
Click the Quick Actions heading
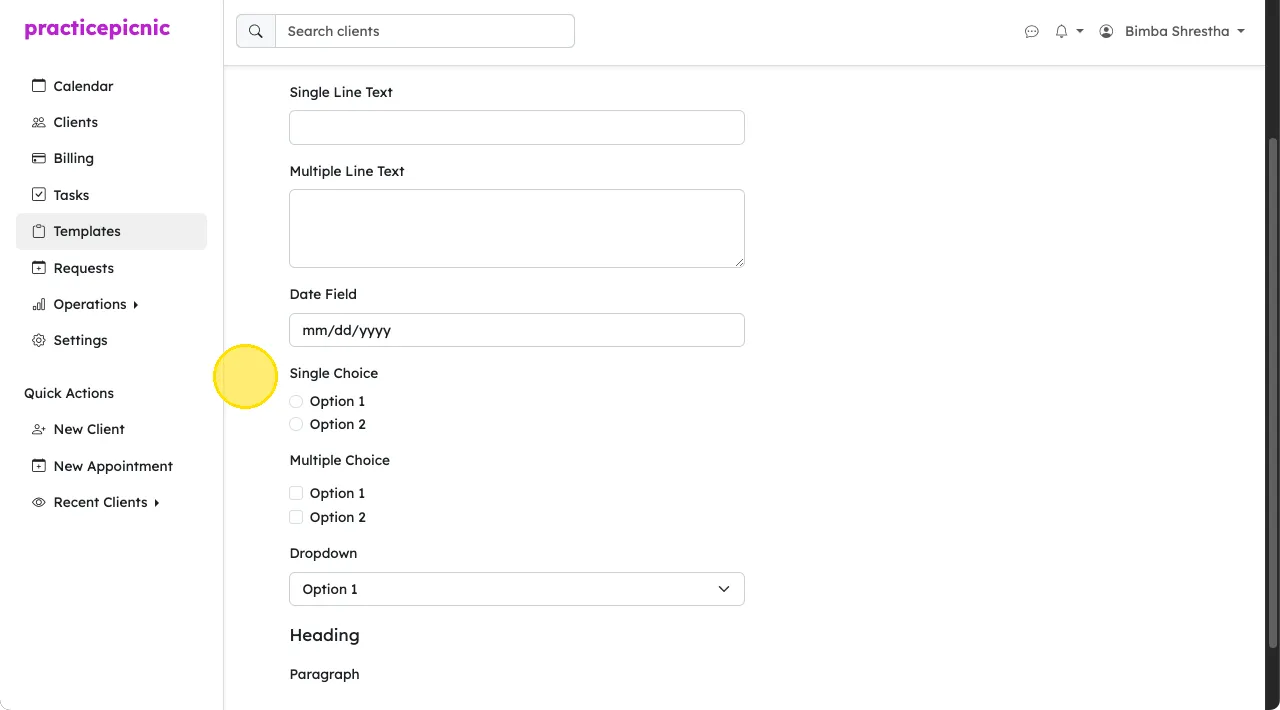click(x=69, y=393)
